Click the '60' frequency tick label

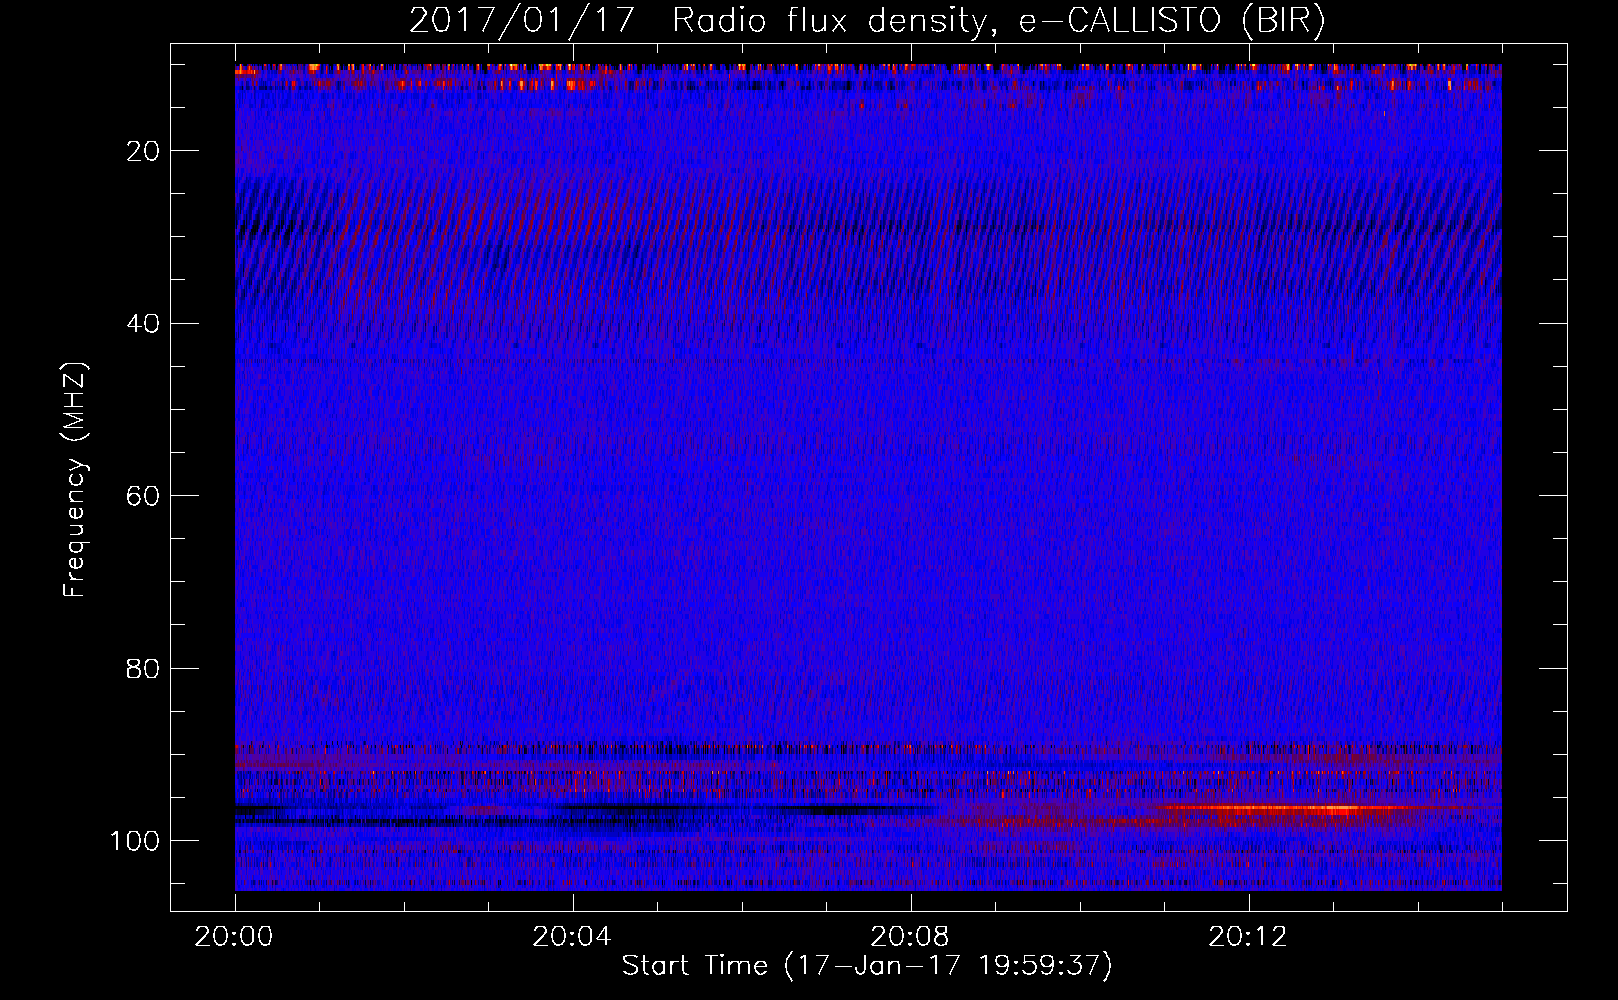click(144, 496)
